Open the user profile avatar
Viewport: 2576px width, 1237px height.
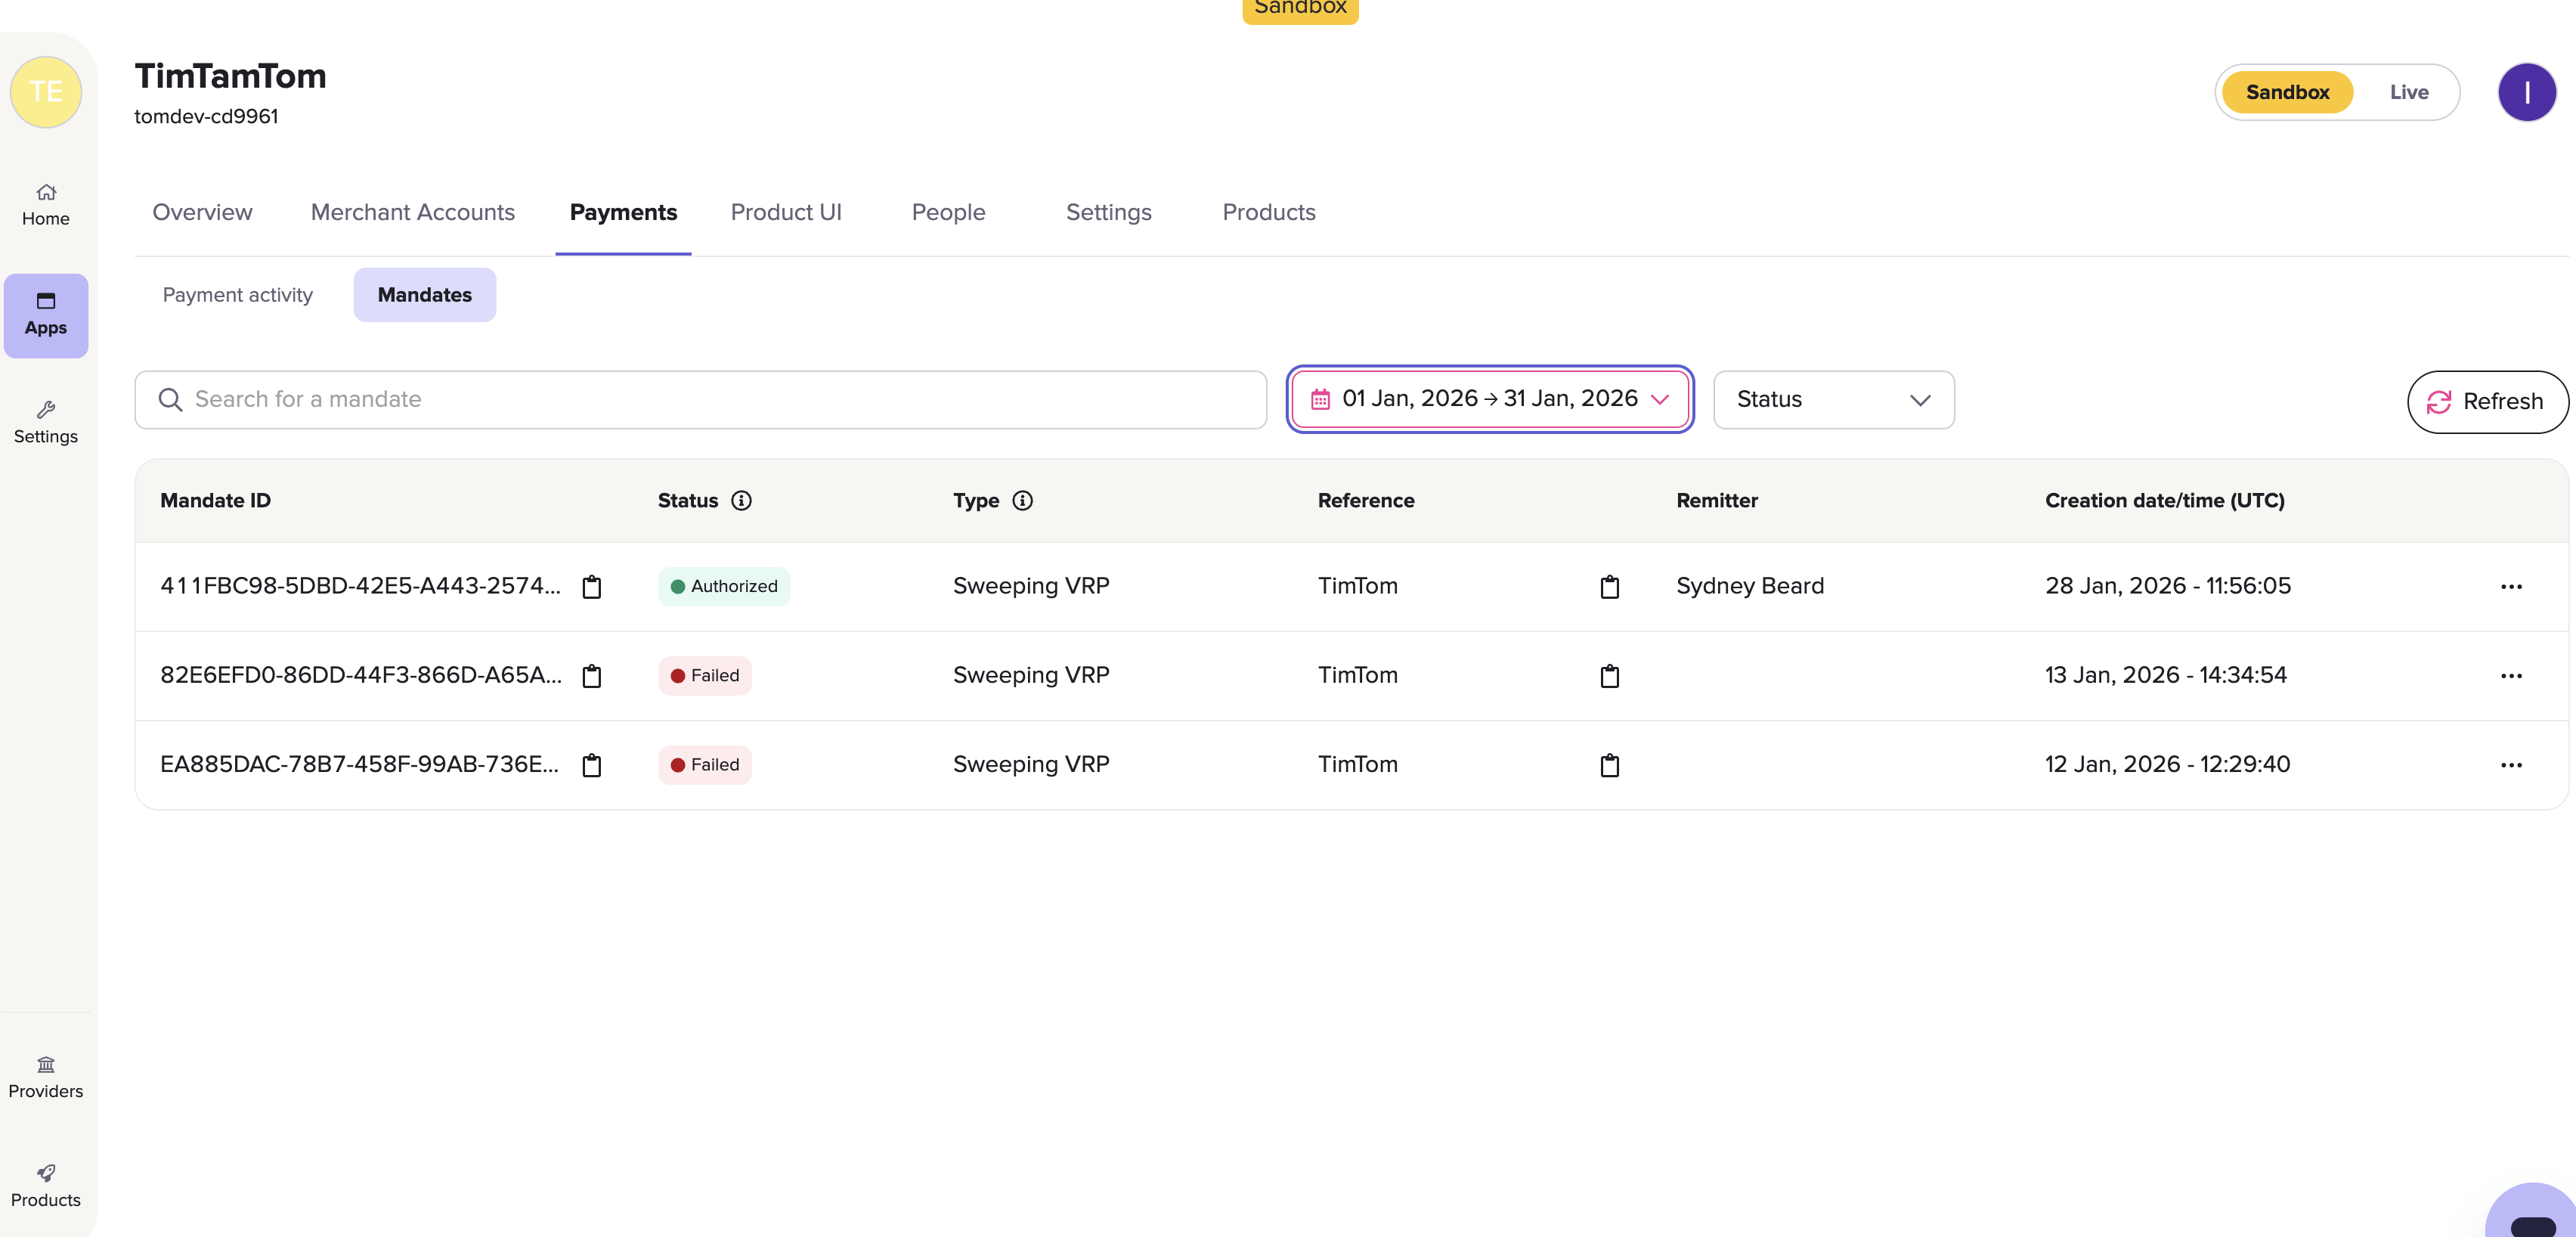pos(2526,92)
